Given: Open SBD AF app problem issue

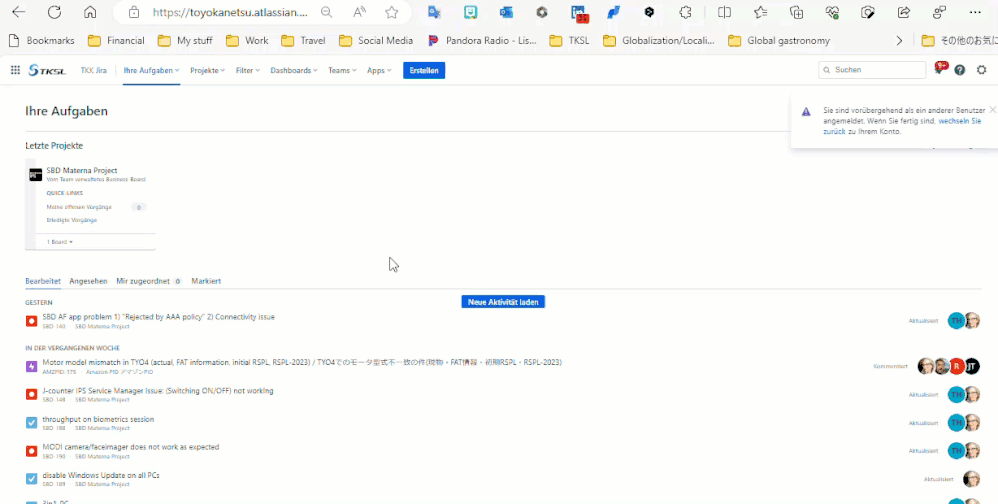Looking at the screenshot, I should tap(158, 317).
